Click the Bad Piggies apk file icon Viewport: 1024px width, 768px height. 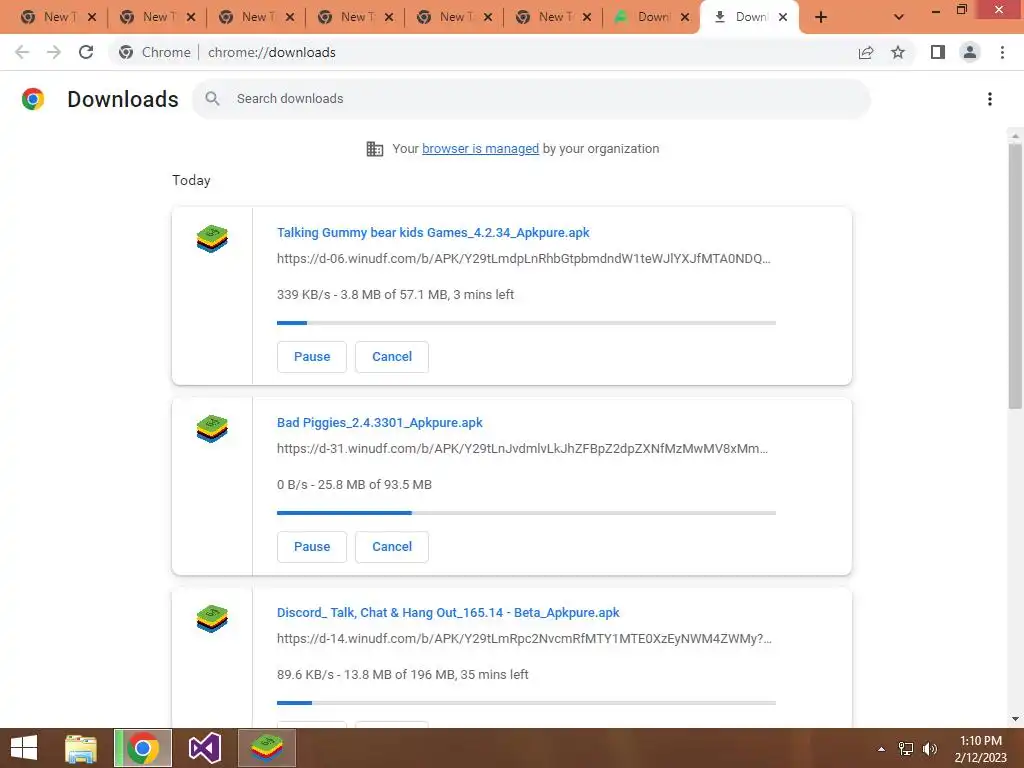[212, 429]
